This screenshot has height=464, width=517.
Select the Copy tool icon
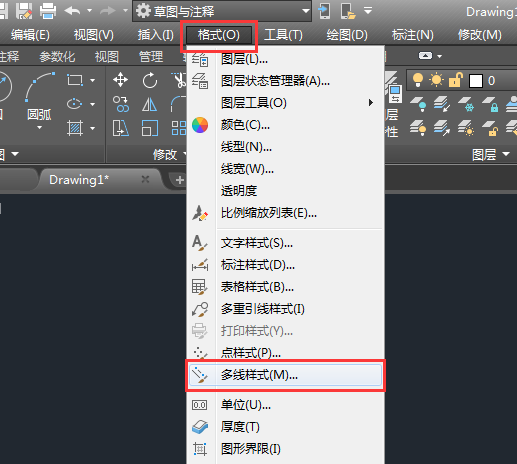point(120,104)
